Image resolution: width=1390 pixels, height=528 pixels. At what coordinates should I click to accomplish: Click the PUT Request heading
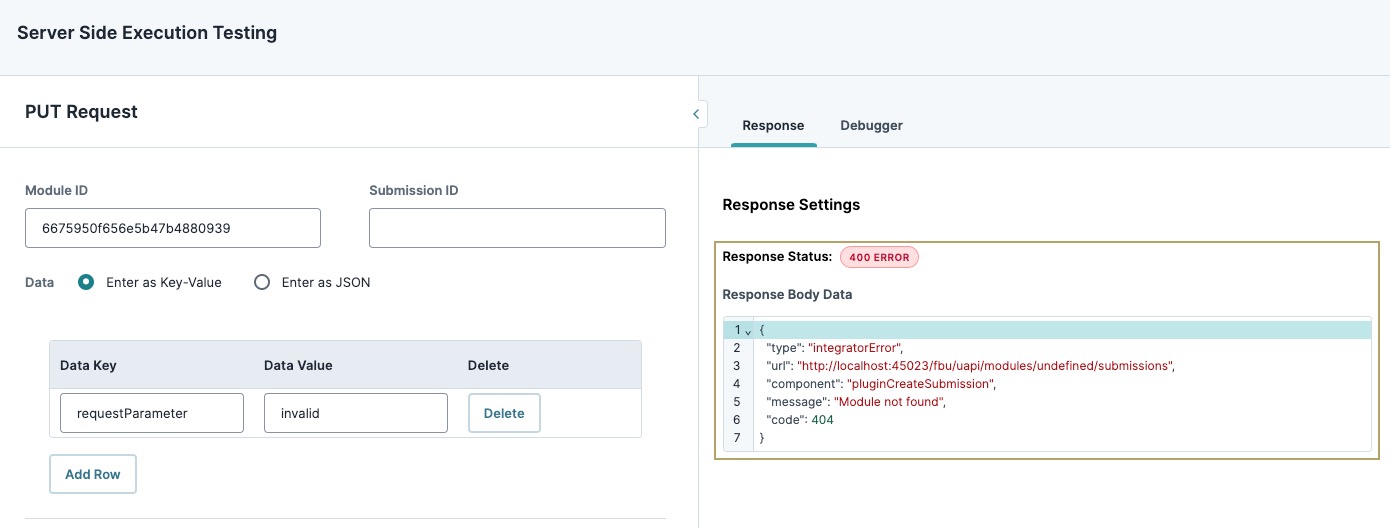coord(81,112)
